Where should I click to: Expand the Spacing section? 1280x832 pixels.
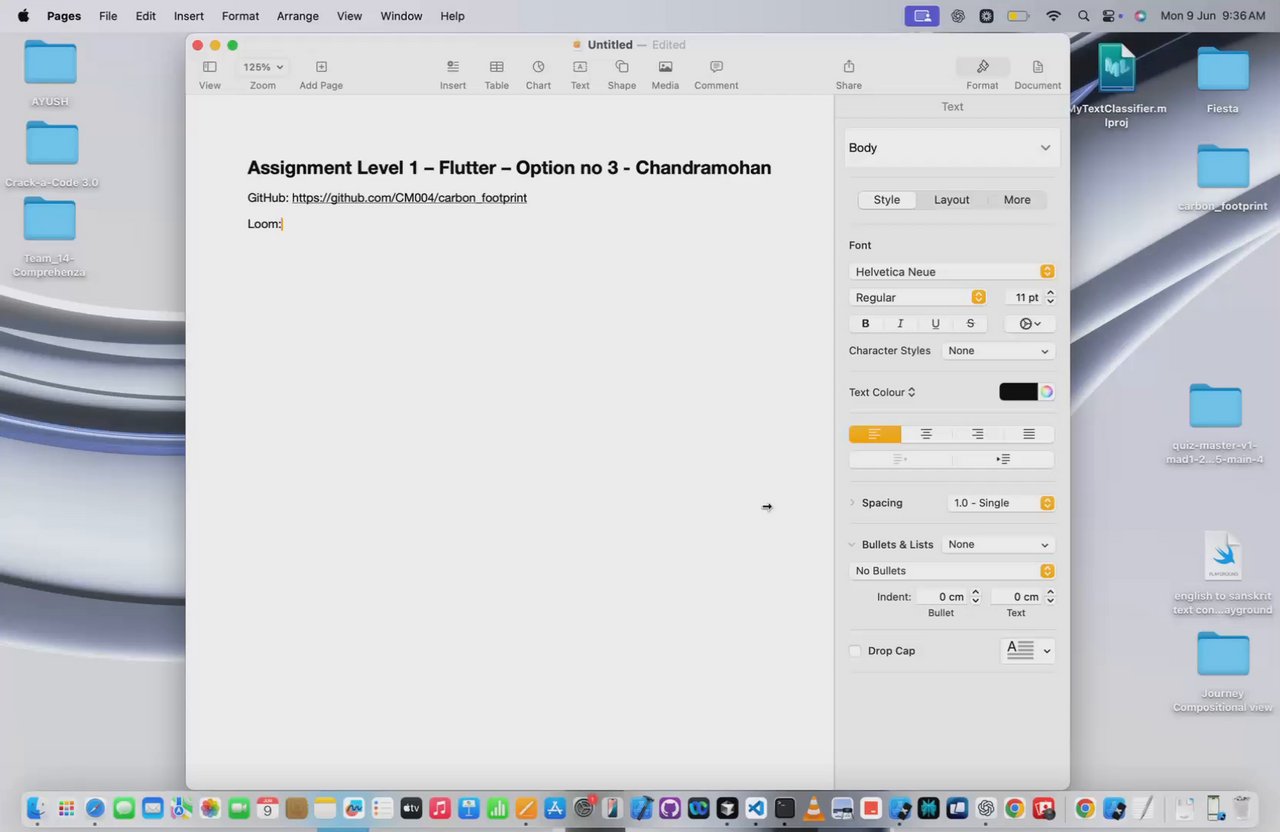click(x=852, y=503)
